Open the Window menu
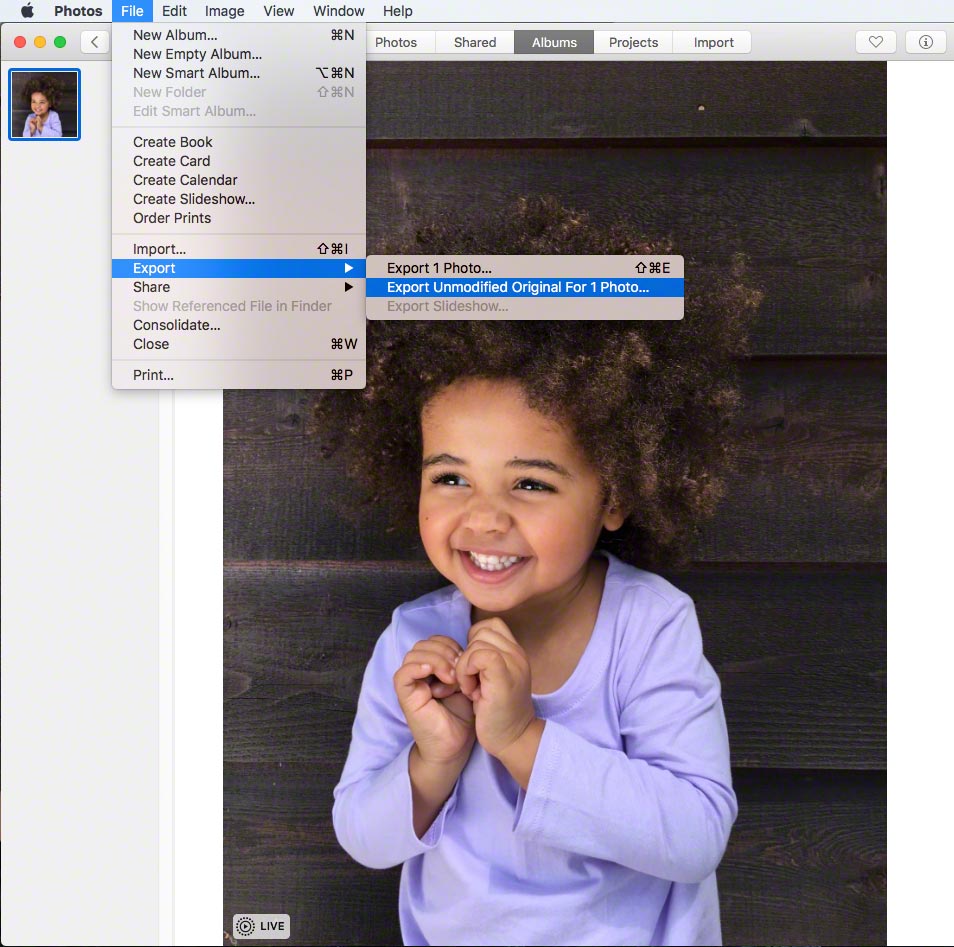 pos(338,11)
